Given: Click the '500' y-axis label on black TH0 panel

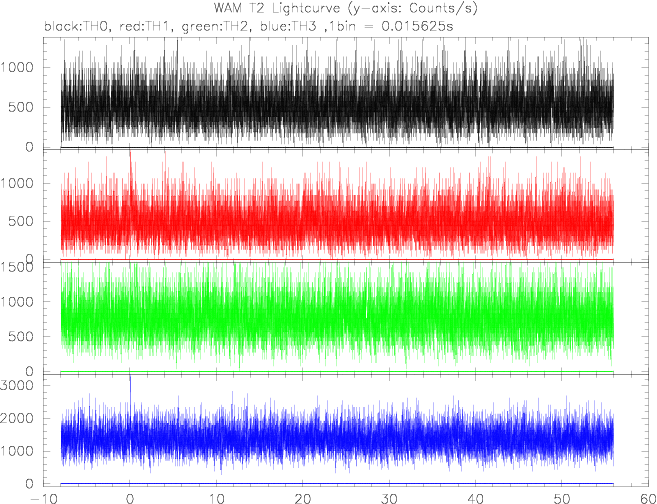Looking at the screenshot, I should coord(21,107).
